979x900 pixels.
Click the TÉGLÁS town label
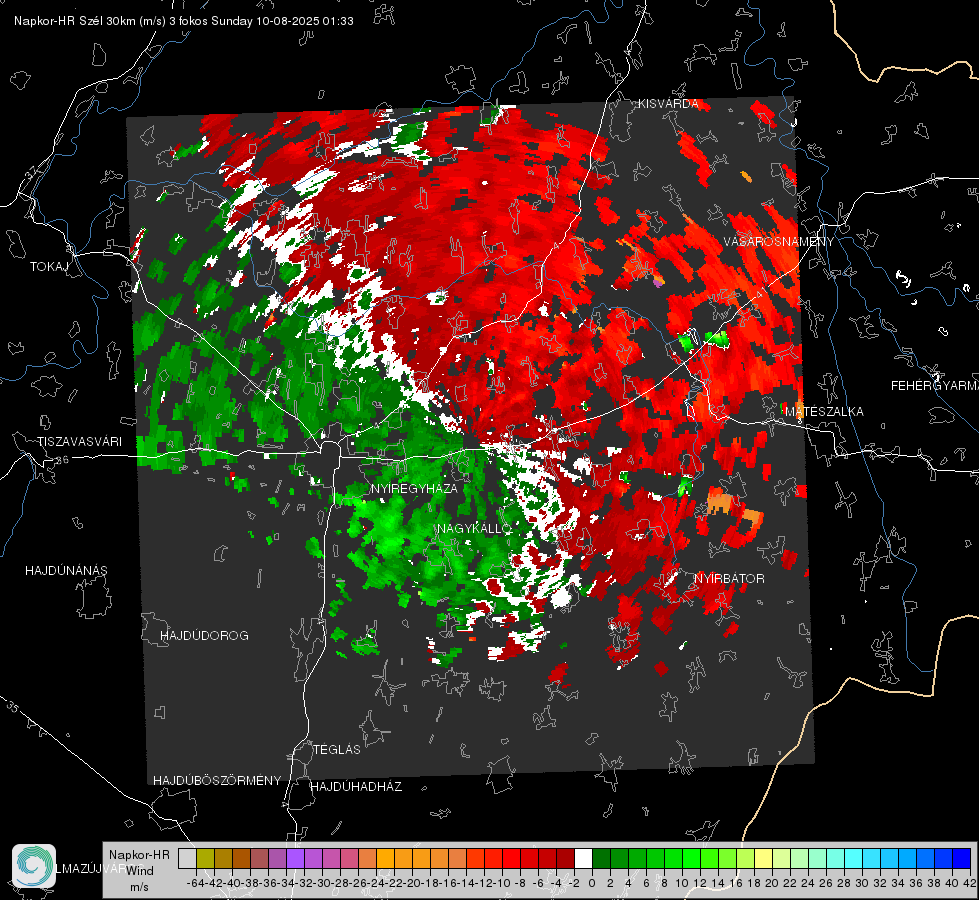coord(337,749)
